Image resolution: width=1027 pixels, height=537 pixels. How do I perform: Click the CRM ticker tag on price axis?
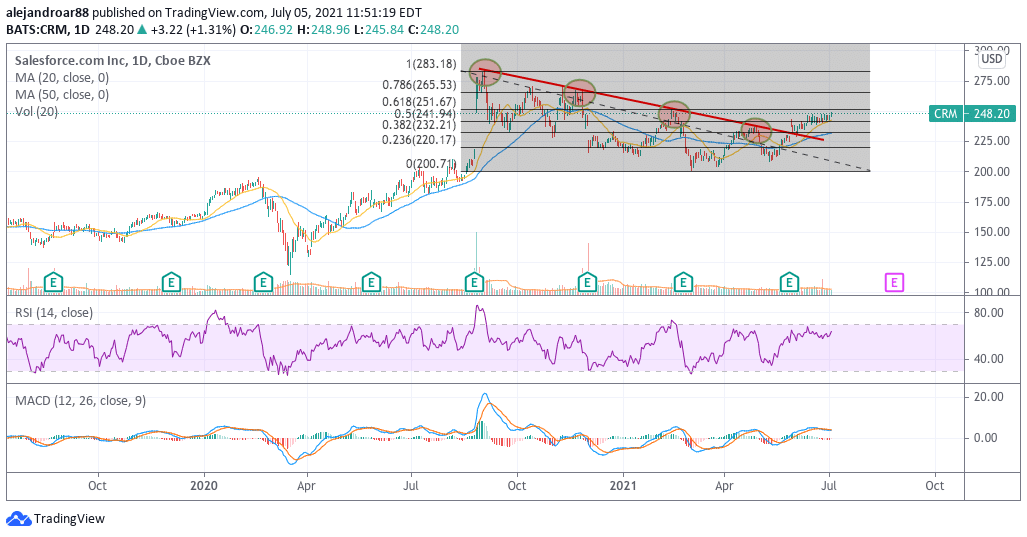[x=946, y=114]
